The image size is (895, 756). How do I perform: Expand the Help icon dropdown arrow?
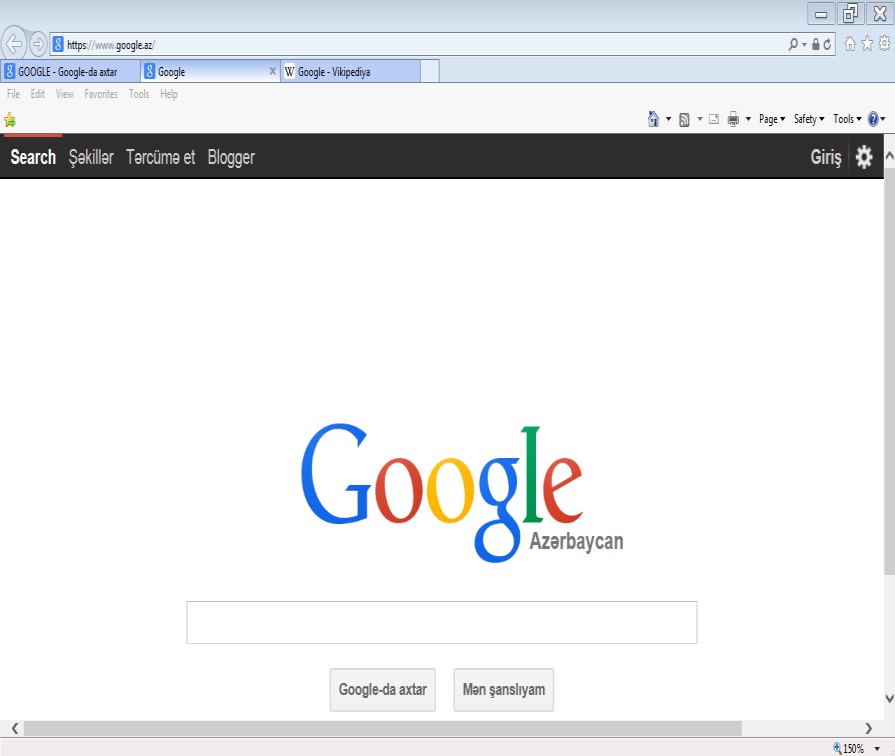click(x=883, y=119)
